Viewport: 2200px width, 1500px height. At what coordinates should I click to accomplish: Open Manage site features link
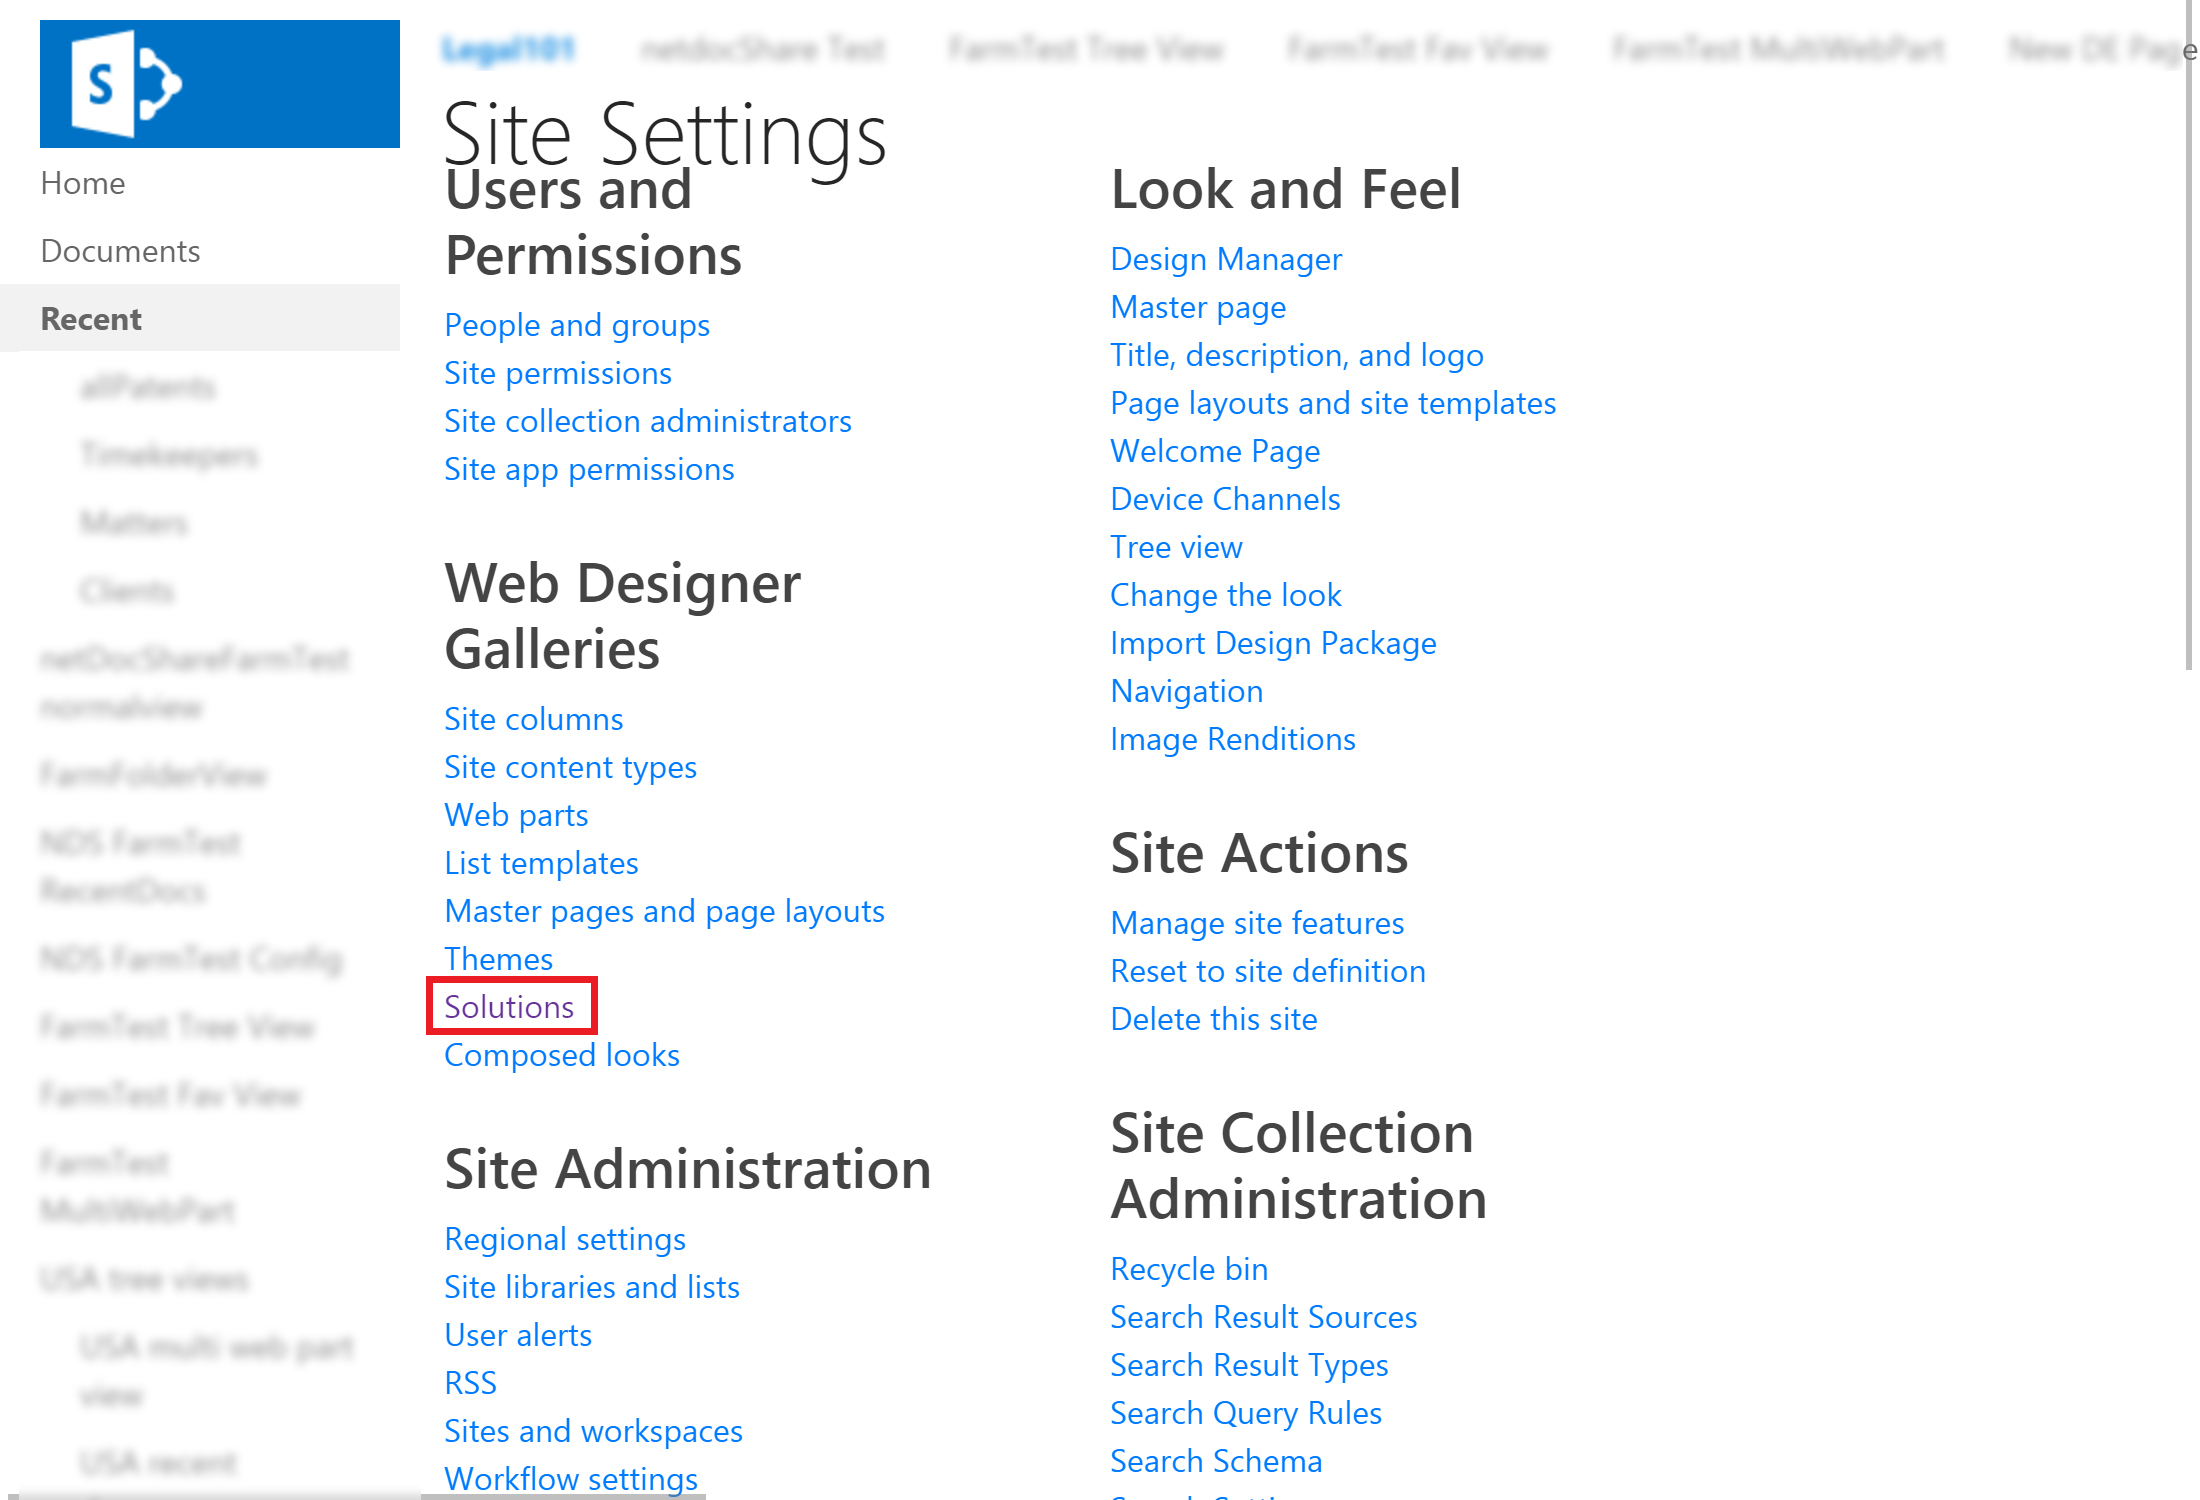point(1257,923)
